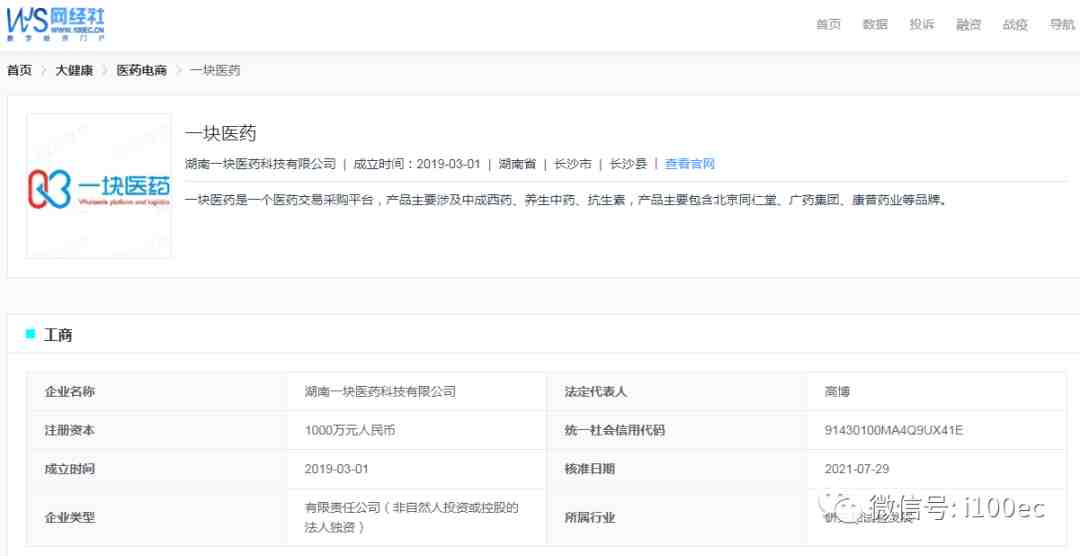This screenshot has width=1080, height=556.
Task: Go to 首页 in the breadcrumb
Action: tap(19, 70)
